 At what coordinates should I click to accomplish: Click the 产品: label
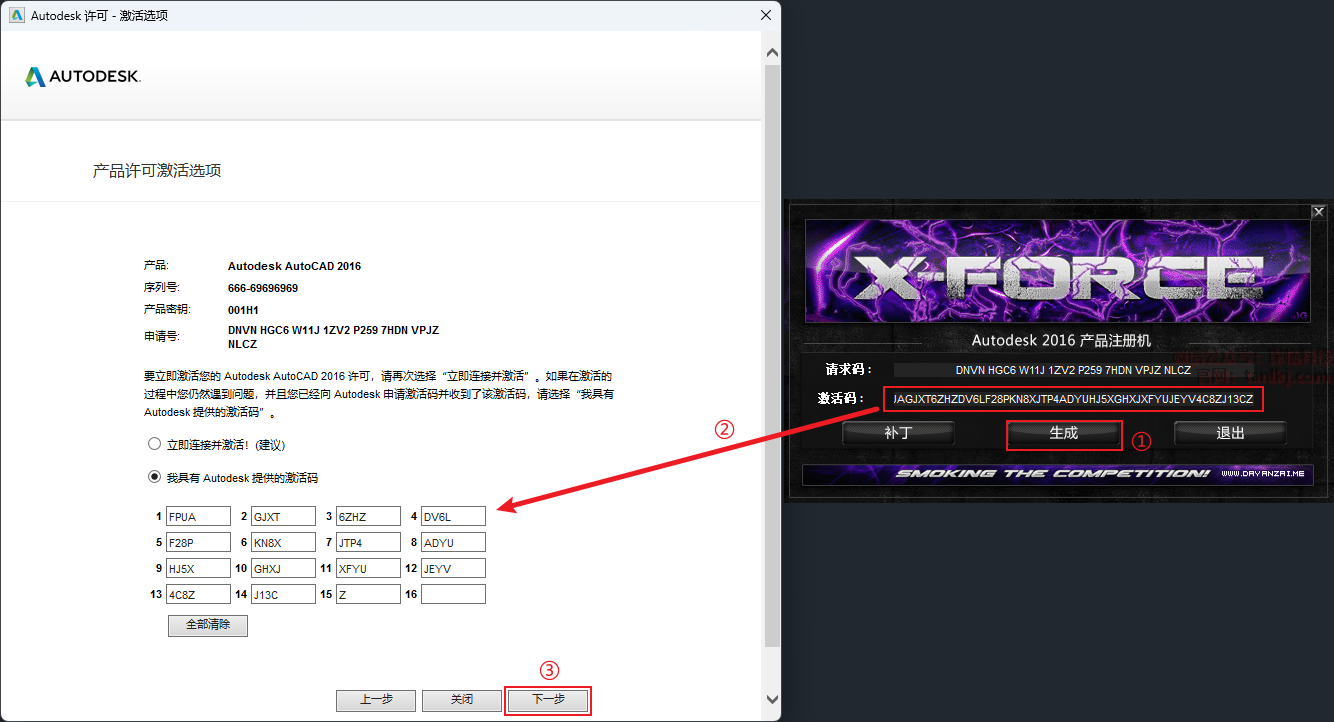pos(157,266)
